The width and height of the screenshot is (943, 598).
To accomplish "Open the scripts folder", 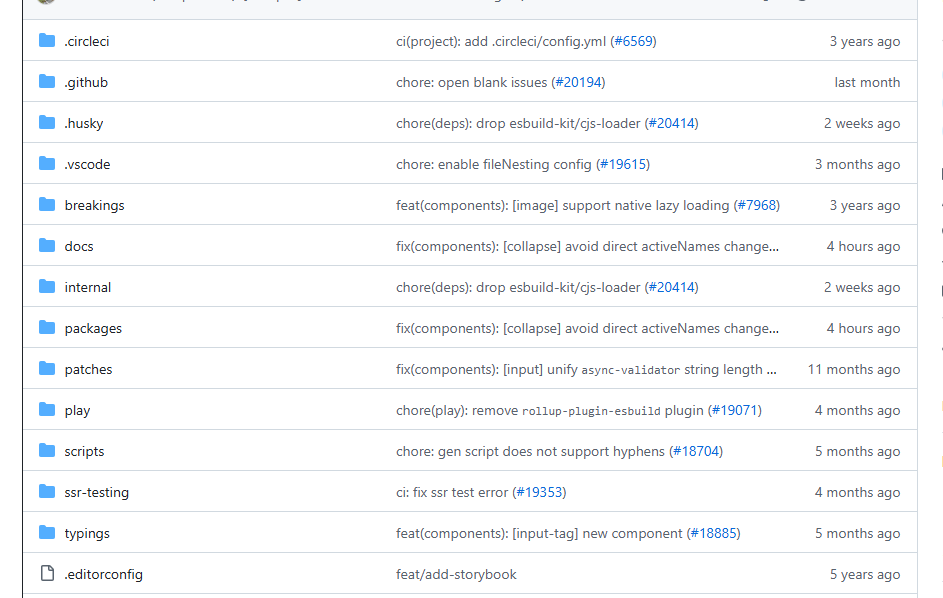I will (x=84, y=451).
